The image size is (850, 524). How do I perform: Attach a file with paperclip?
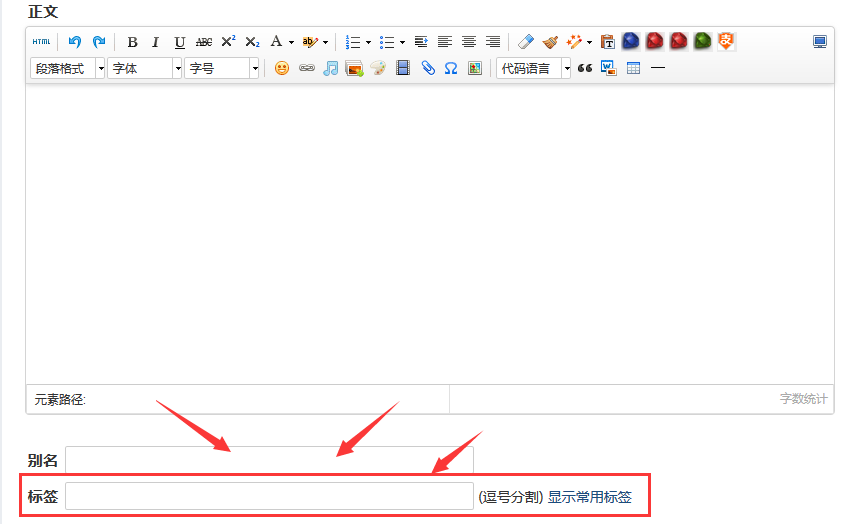tap(428, 68)
